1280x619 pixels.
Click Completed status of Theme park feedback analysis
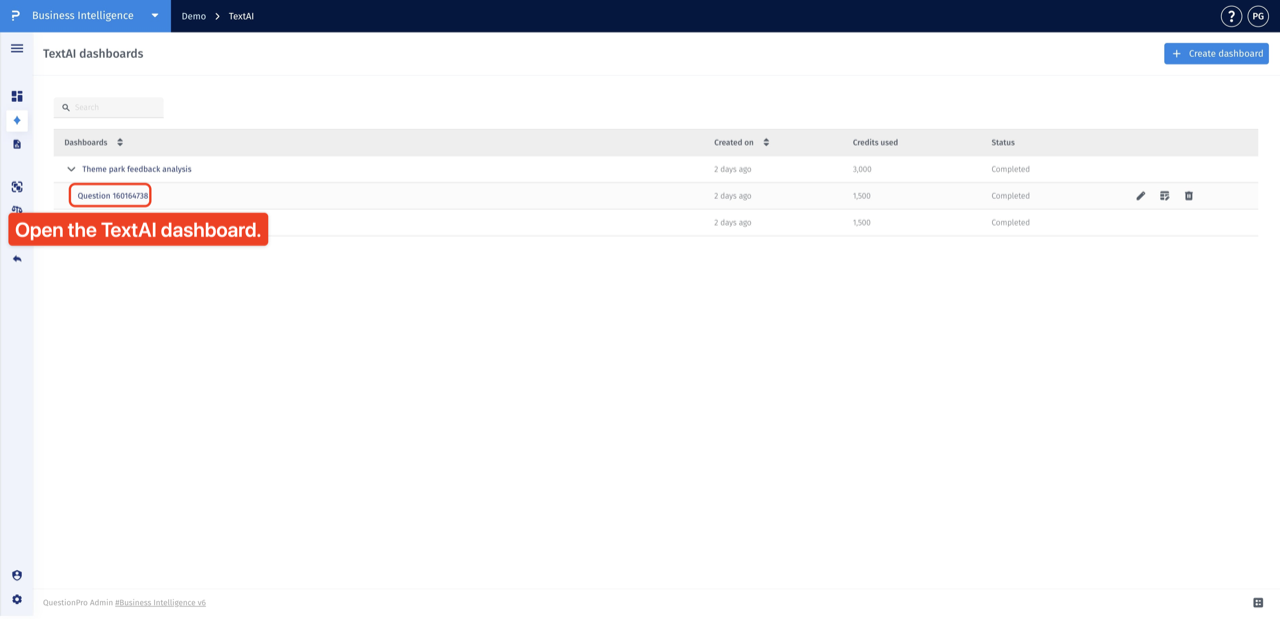[1011, 170]
